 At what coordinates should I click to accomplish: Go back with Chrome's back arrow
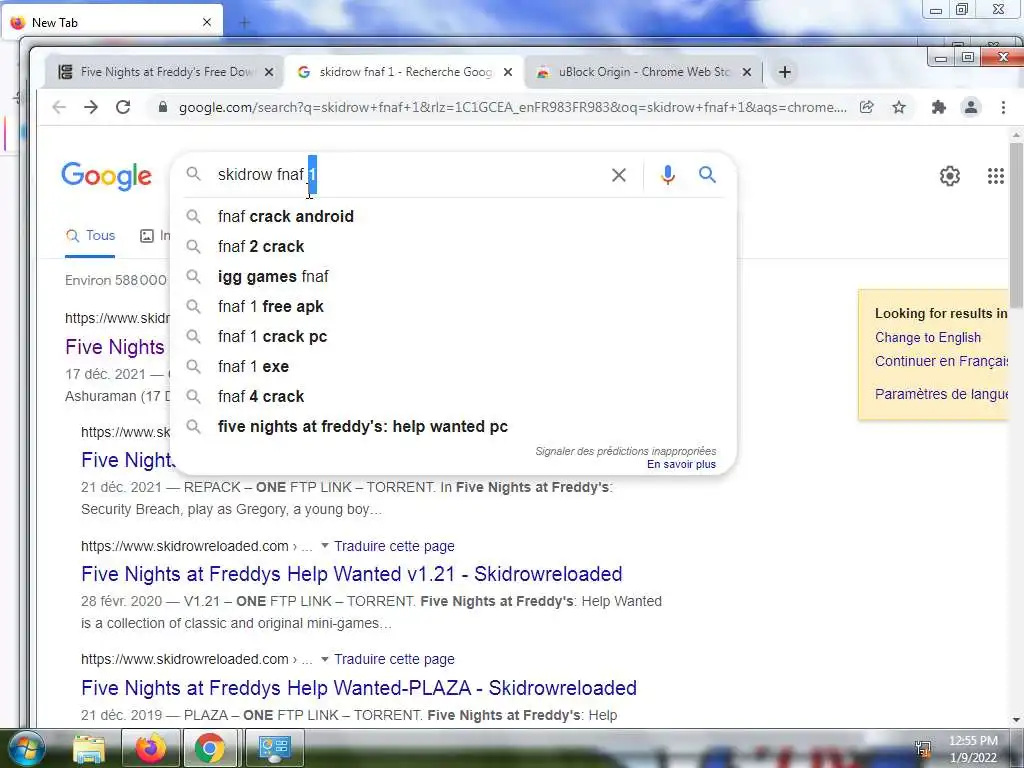pyautogui.click(x=59, y=107)
